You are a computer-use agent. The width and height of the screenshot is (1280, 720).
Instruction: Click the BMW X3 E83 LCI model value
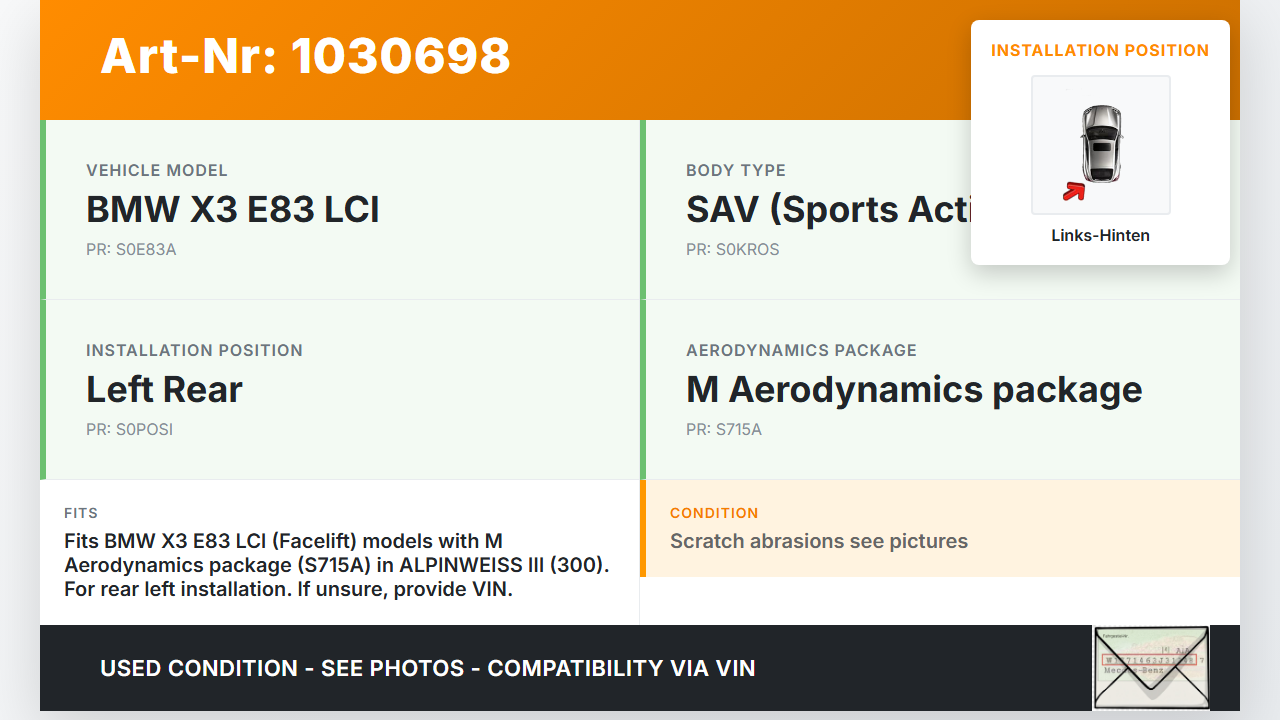pos(233,209)
